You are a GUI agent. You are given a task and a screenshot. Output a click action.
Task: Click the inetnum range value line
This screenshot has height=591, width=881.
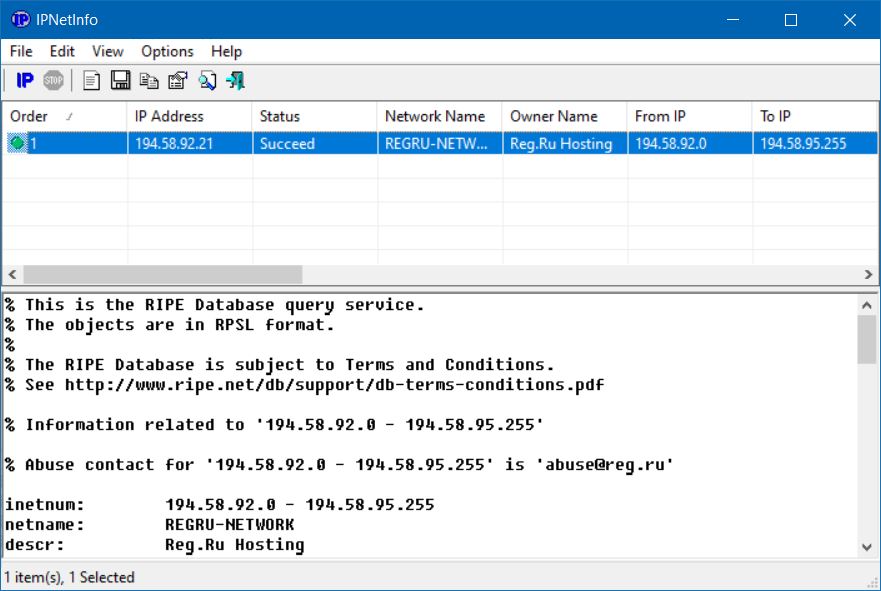(x=299, y=504)
